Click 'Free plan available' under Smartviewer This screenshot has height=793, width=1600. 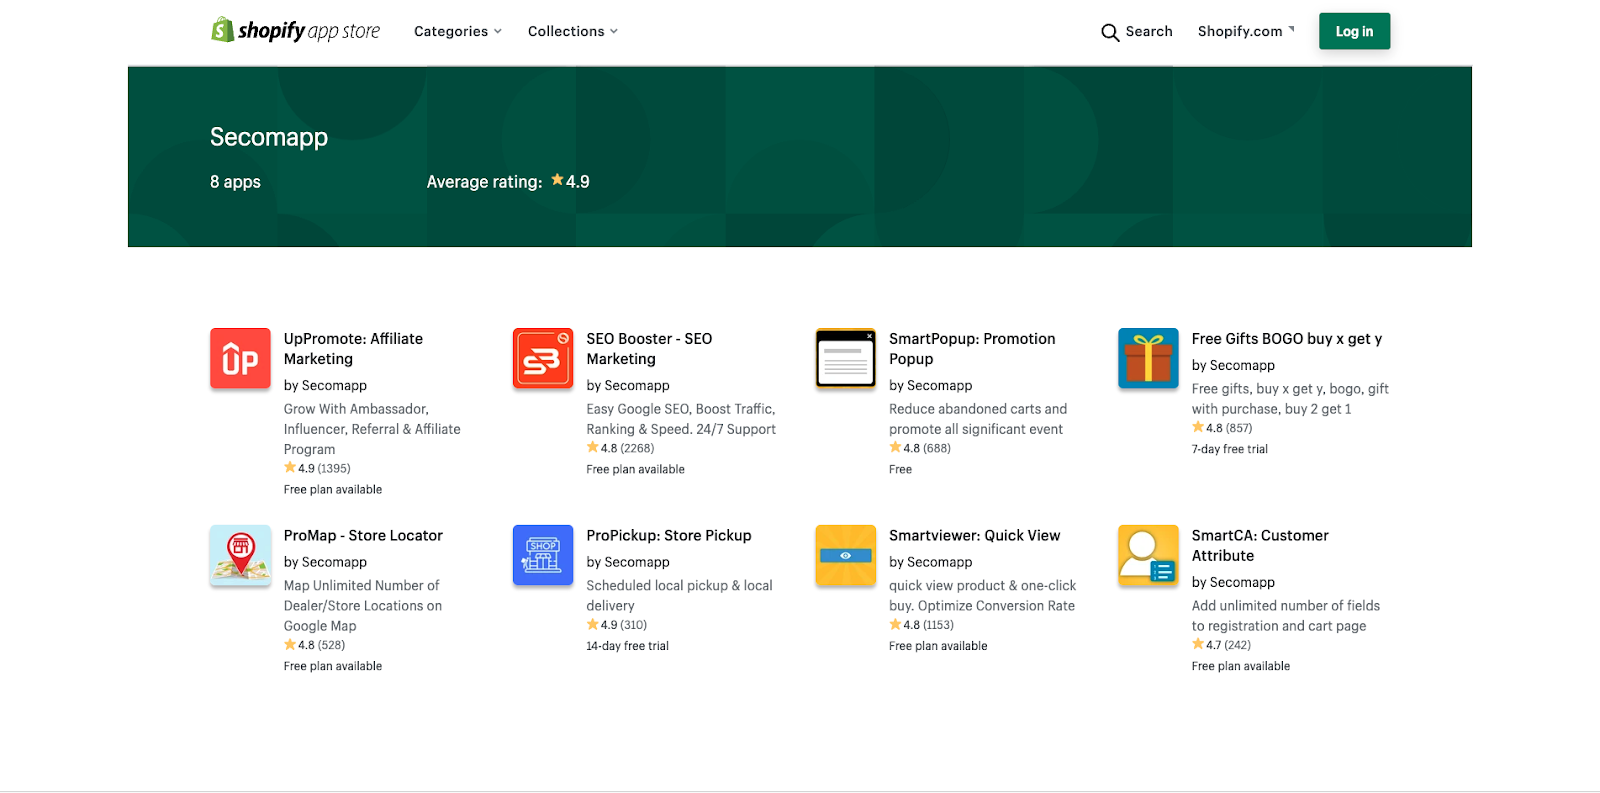[x=938, y=646]
